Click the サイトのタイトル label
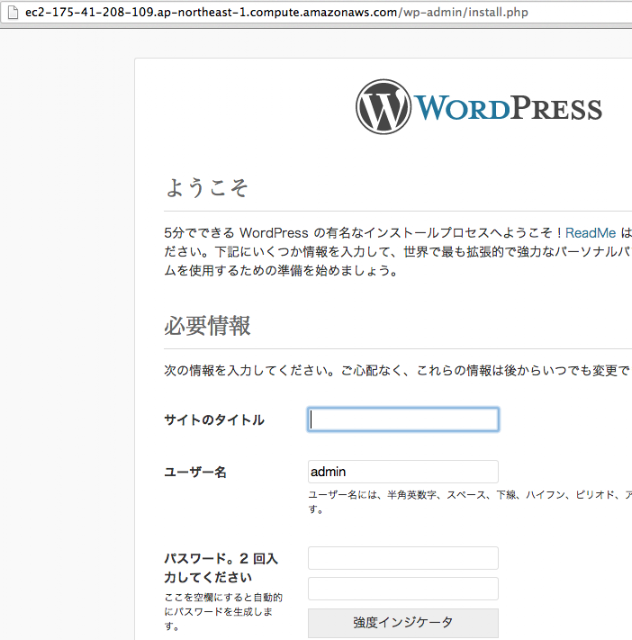 click(214, 420)
